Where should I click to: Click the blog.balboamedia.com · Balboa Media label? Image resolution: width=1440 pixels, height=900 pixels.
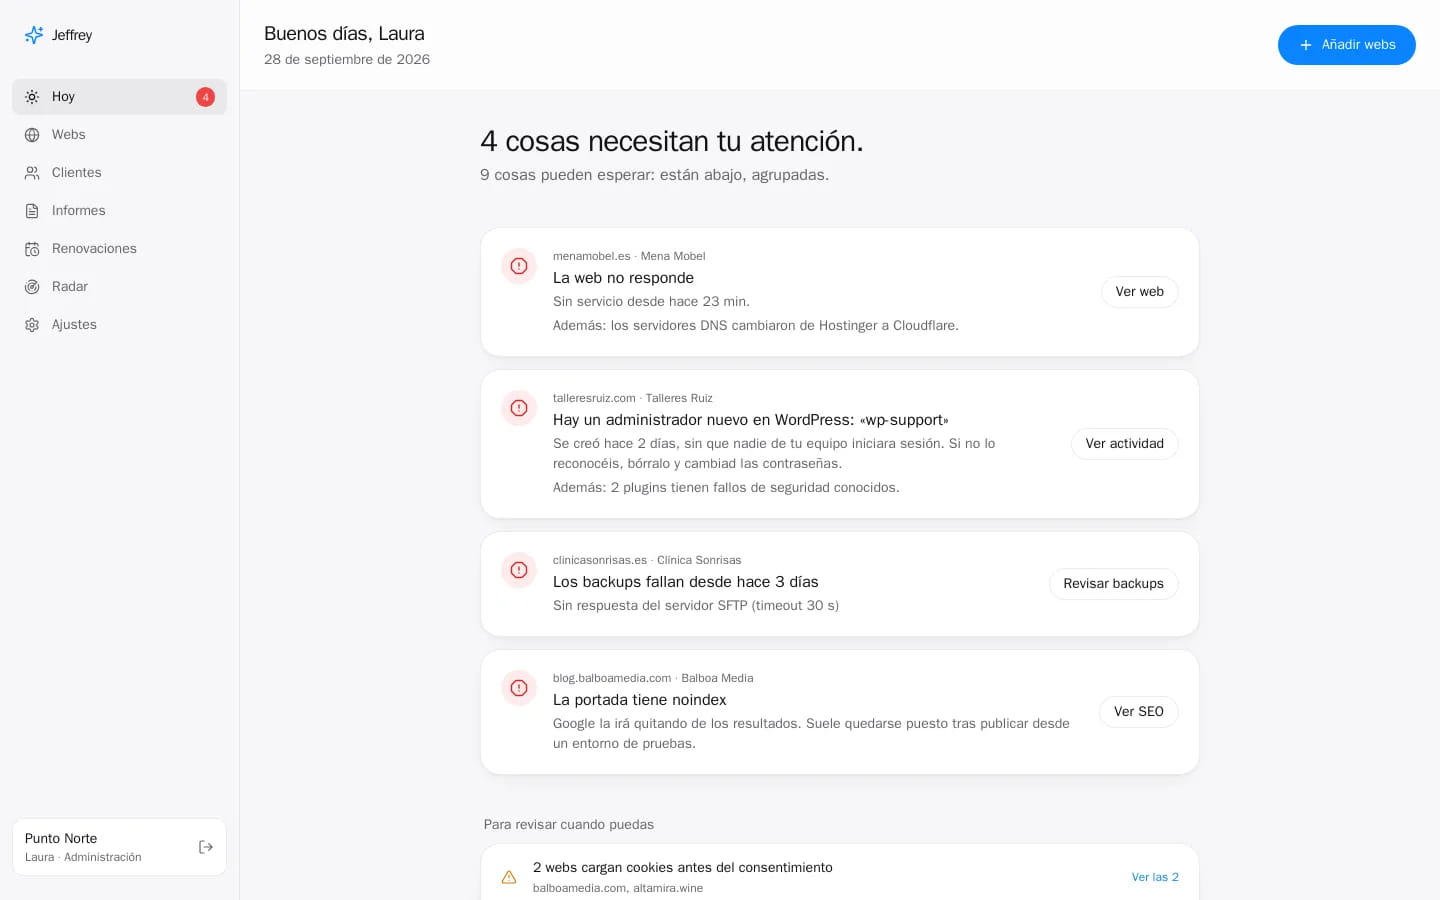pyautogui.click(x=653, y=678)
